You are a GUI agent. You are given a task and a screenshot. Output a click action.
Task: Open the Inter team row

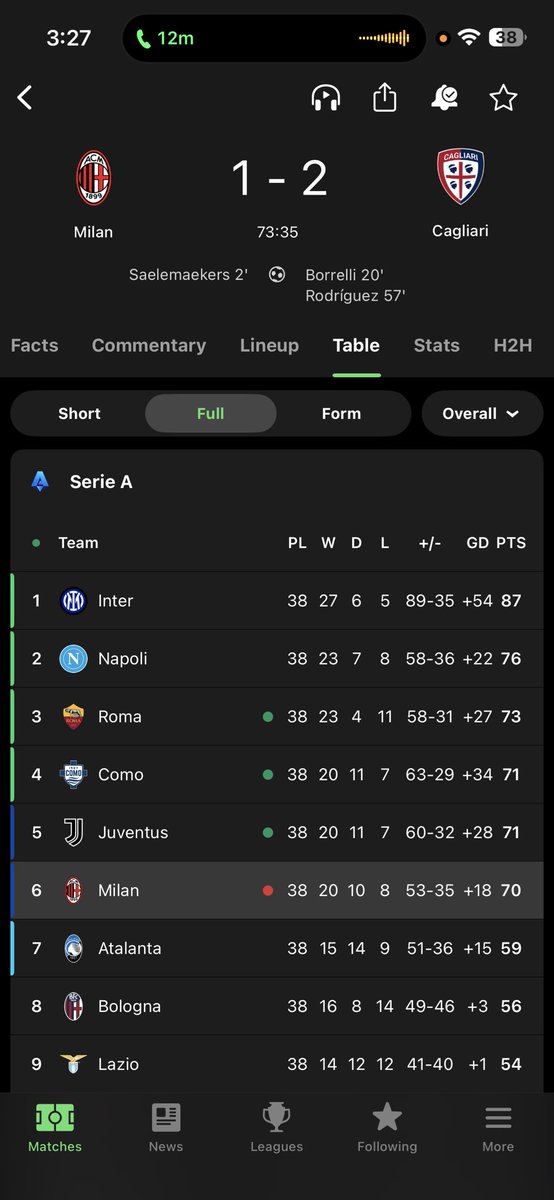point(277,601)
